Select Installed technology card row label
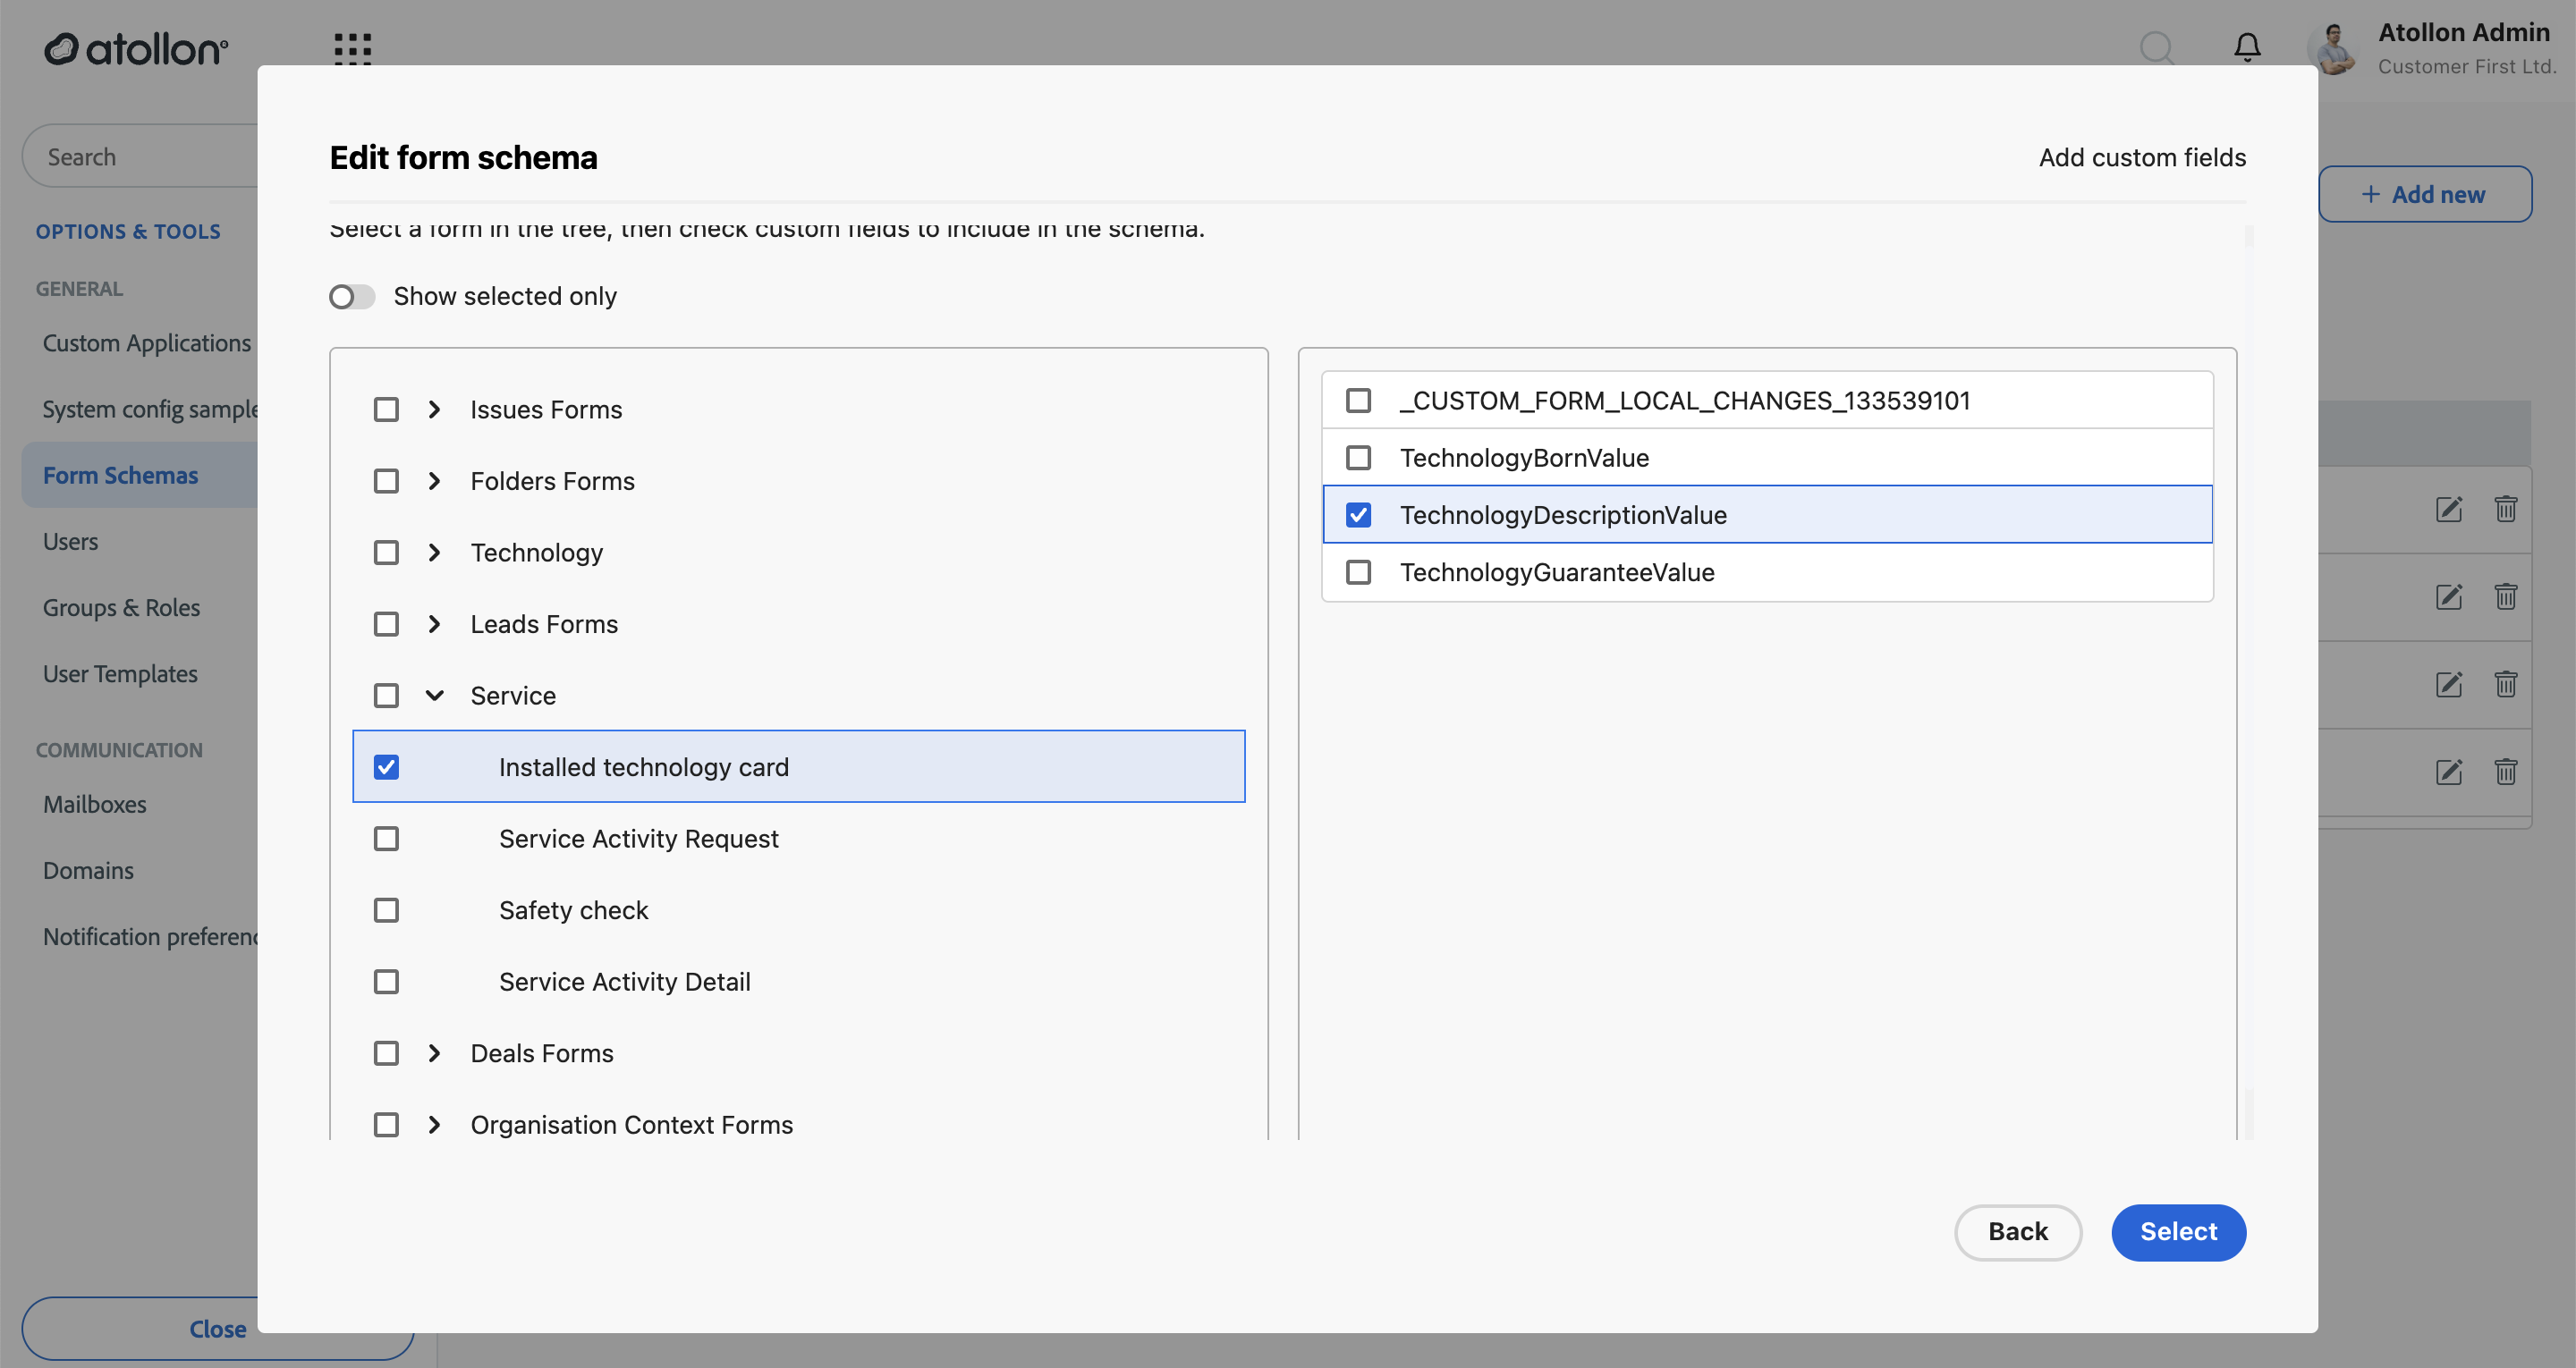 tap(643, 767)
